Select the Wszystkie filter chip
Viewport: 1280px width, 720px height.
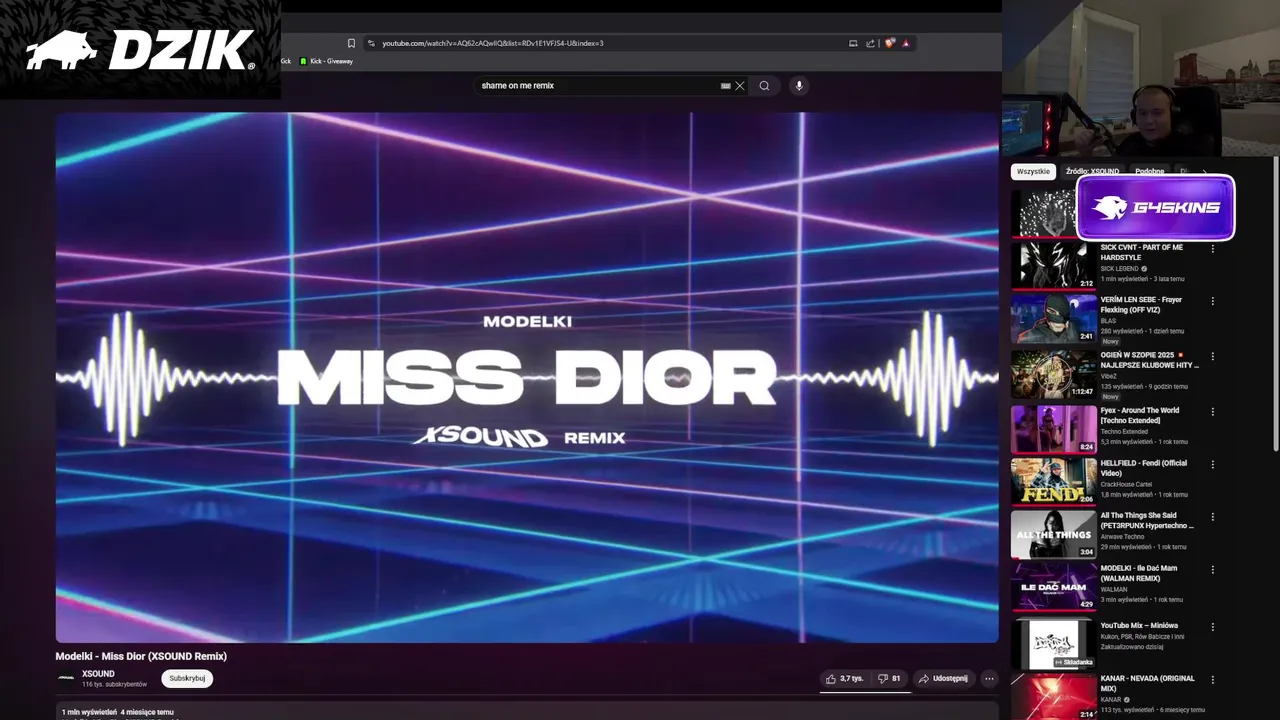tap(1033, 171)
